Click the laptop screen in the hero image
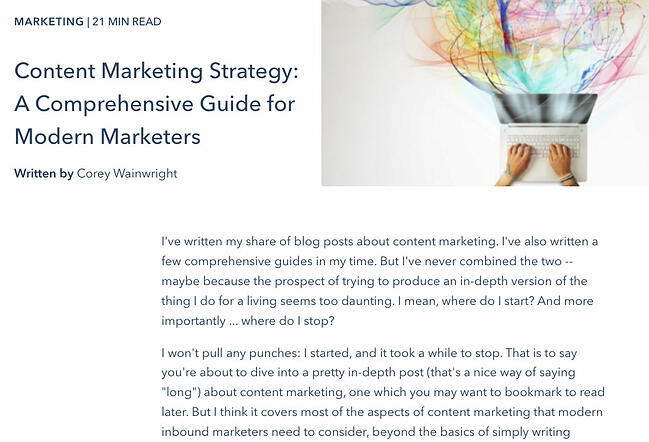This screenshot has width=649, height=442. (x=544, y=108)
